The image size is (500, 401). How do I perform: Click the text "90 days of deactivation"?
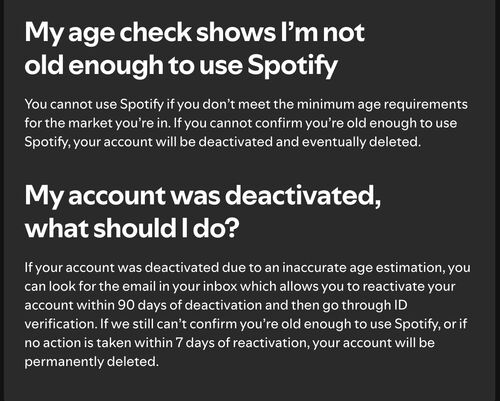click(x=190, y=305)
